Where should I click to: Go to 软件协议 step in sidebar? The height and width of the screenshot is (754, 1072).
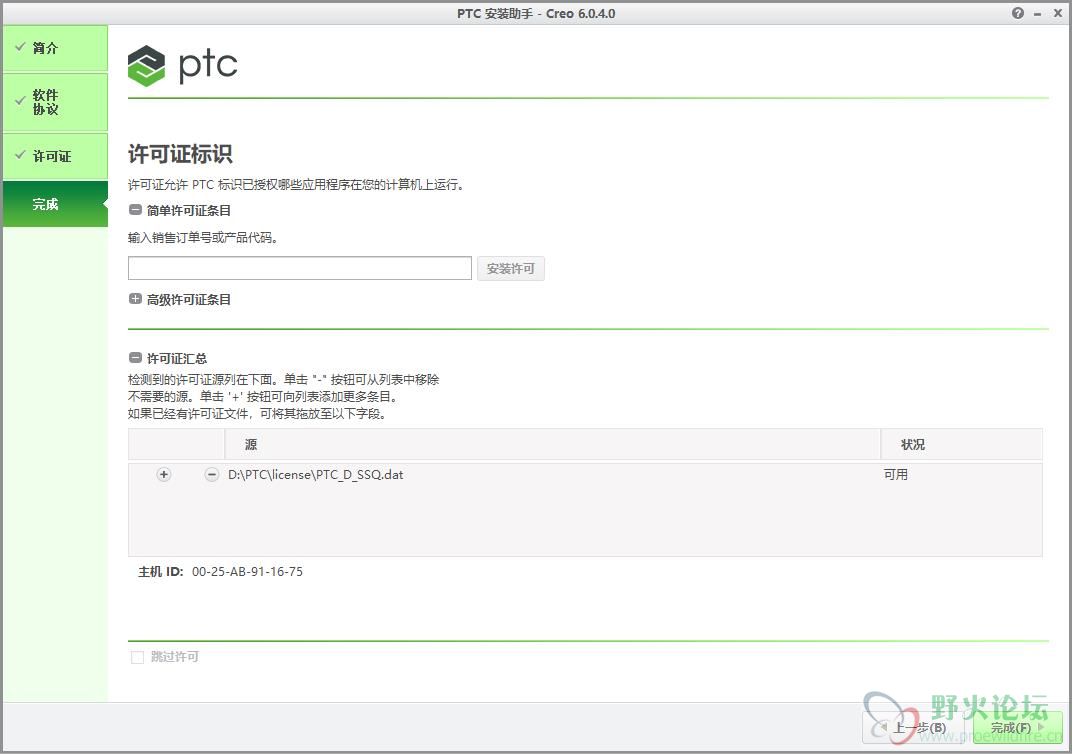click(x=55, y=102)
